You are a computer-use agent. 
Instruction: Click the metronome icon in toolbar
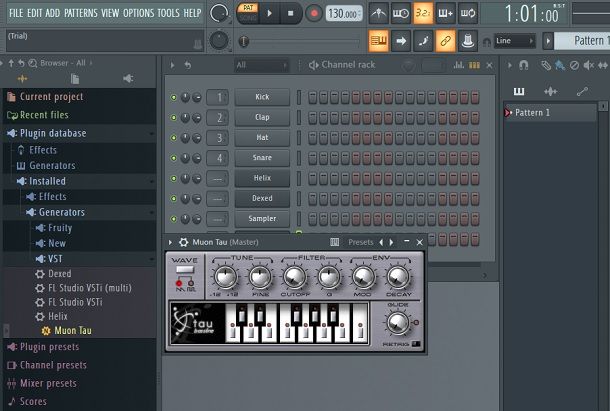point(378,13)
